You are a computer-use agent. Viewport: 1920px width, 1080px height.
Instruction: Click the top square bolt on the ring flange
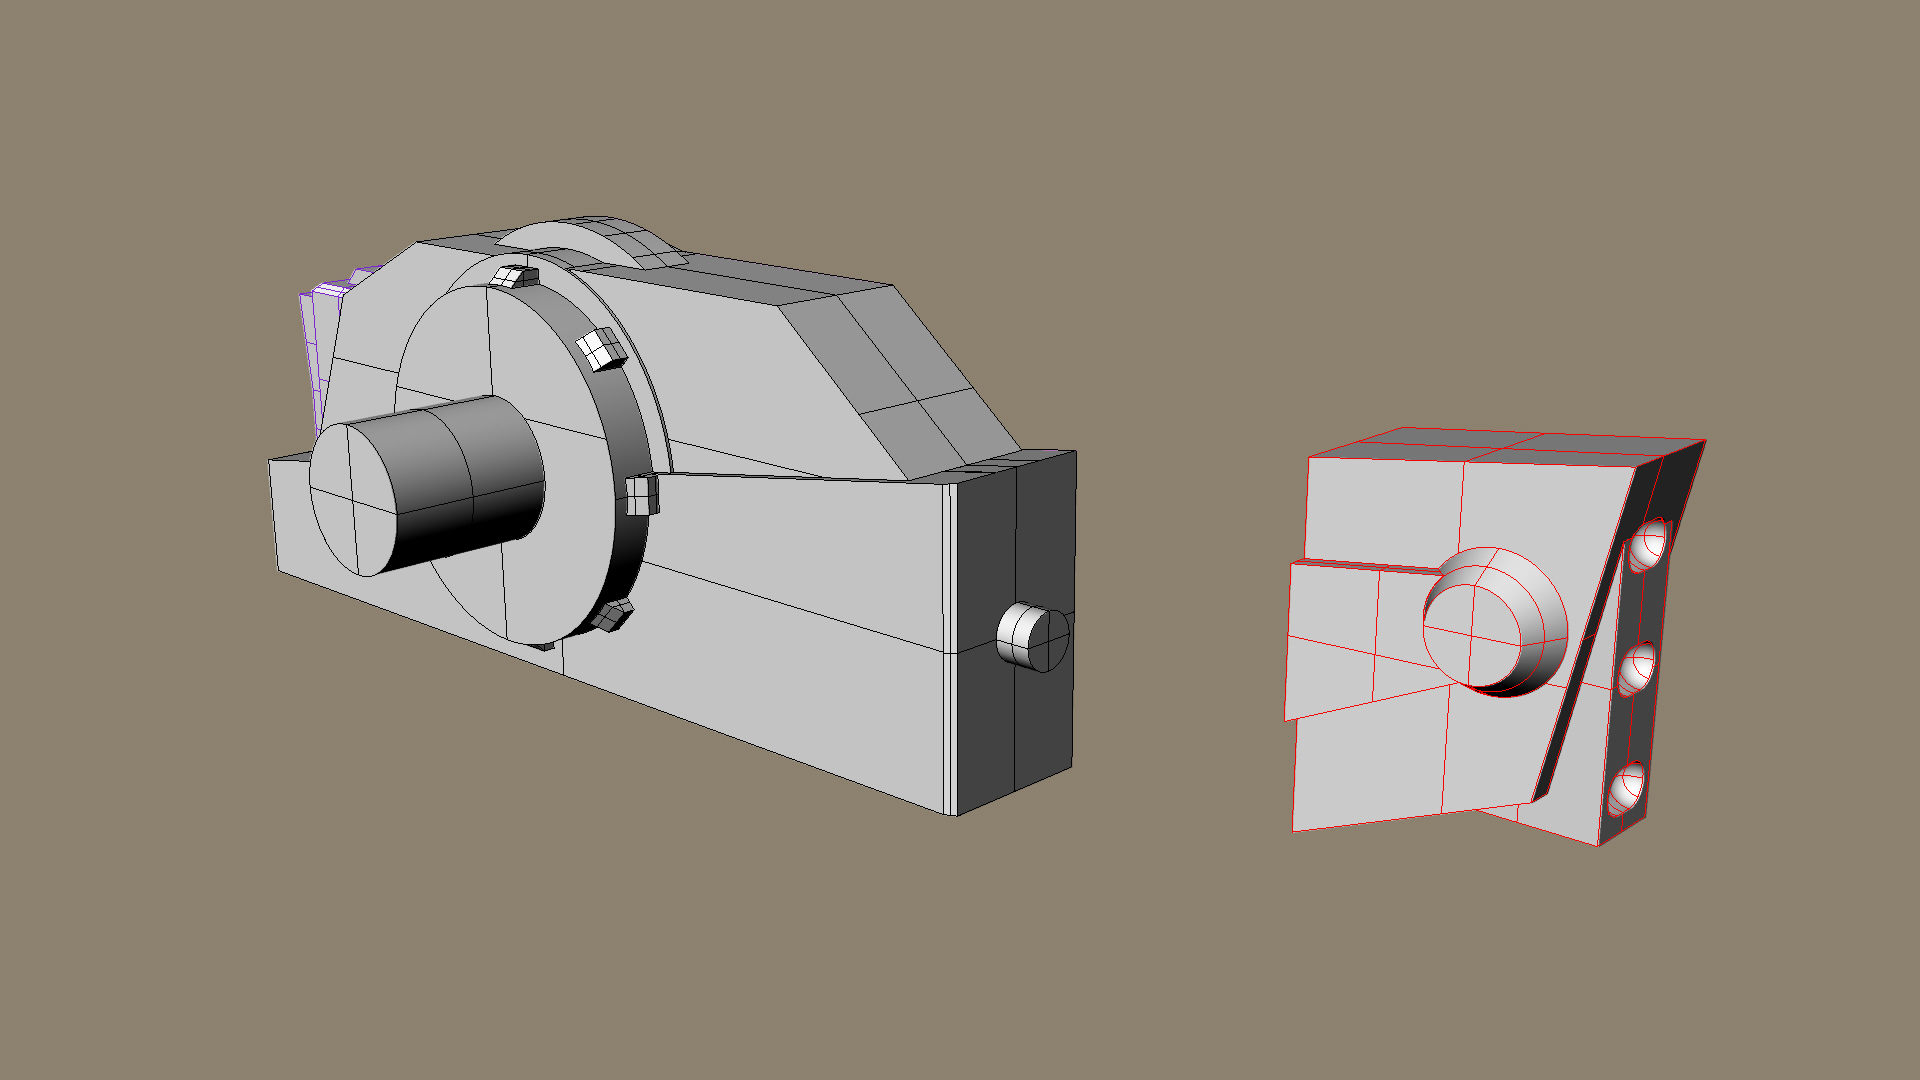click(512, 276)
